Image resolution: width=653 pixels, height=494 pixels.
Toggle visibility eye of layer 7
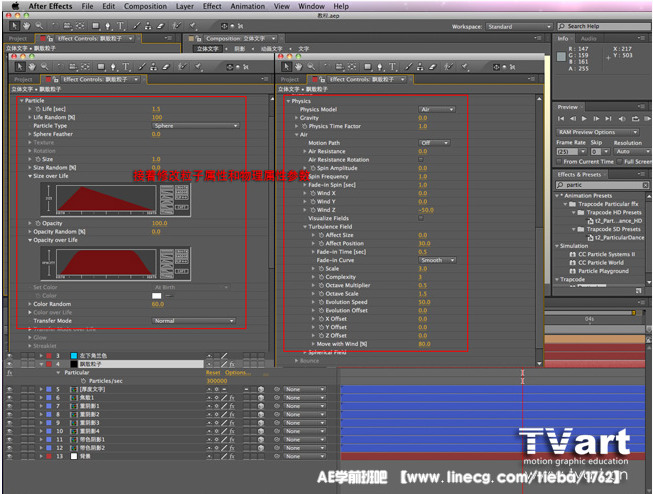10,406
